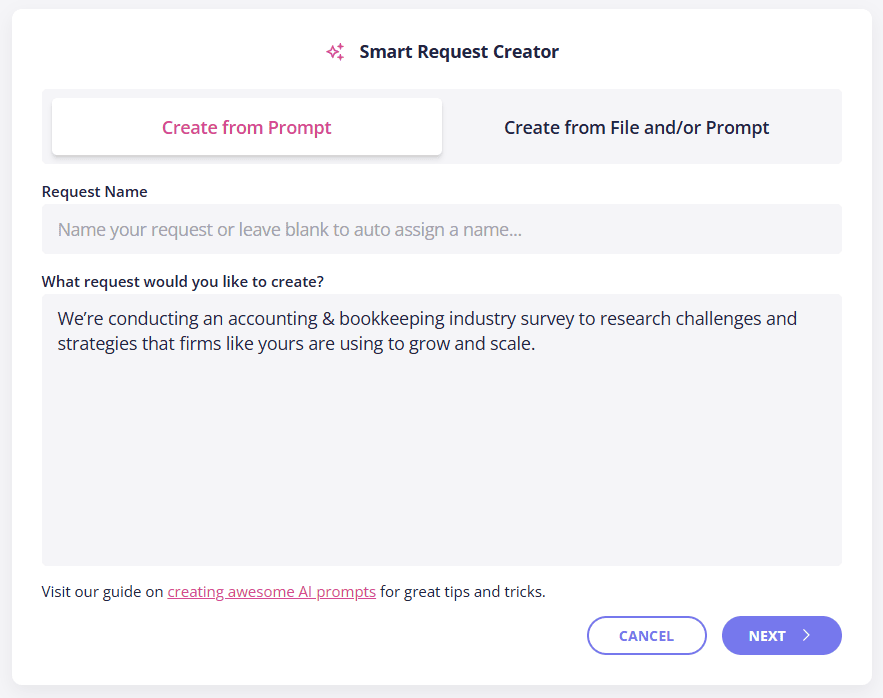Place cursor on the word "strategies" in the prompt
The width and height of the screenshot is (883, 698).
[100, 345]
